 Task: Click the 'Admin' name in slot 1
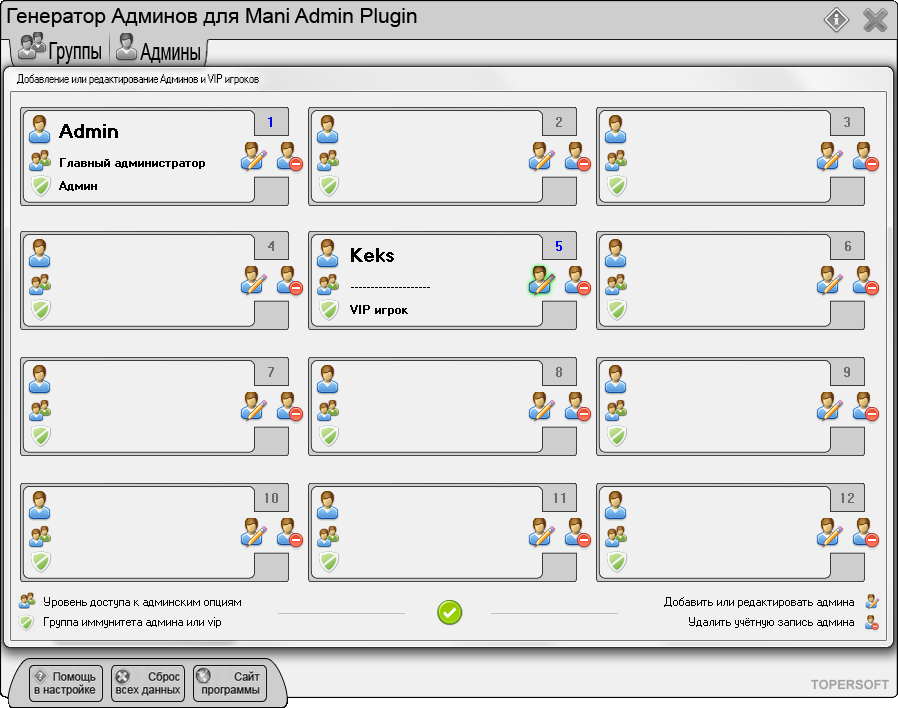click(89, 131)
